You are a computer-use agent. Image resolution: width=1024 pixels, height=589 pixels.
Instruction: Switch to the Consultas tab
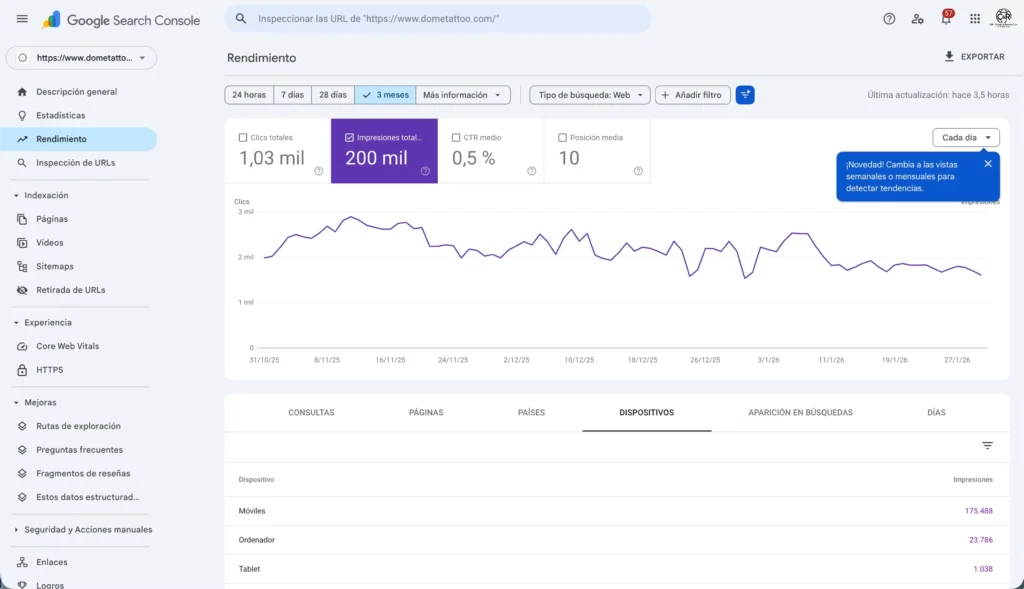[311, 412]
